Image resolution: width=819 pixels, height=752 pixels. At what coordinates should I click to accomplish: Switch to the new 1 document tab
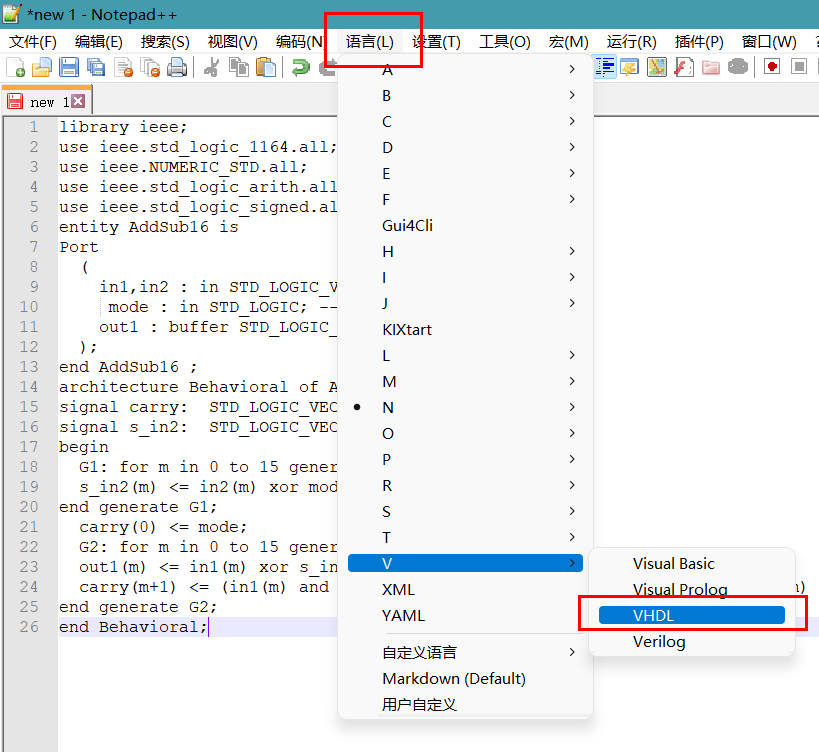point(47,101)
